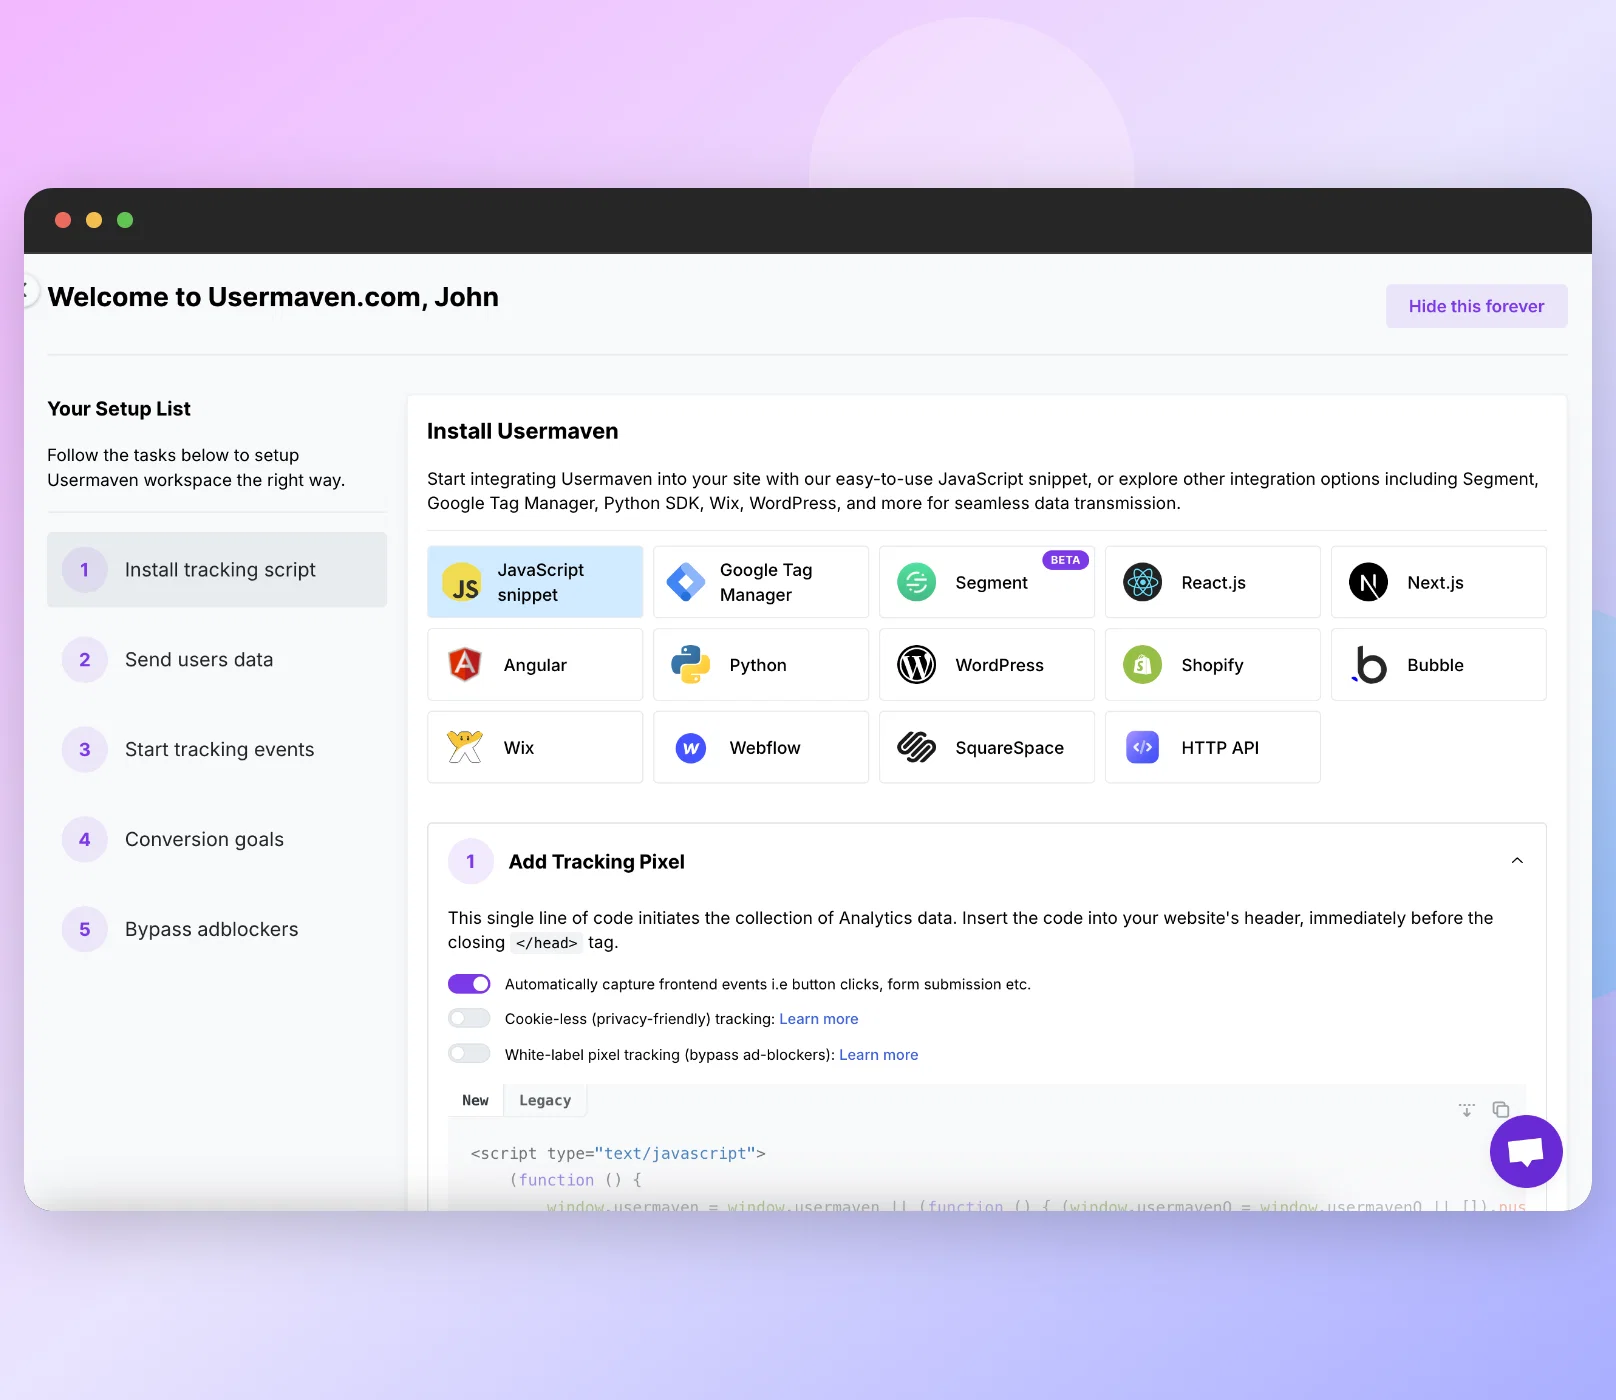Click the yellow minimize window dot

94,220
